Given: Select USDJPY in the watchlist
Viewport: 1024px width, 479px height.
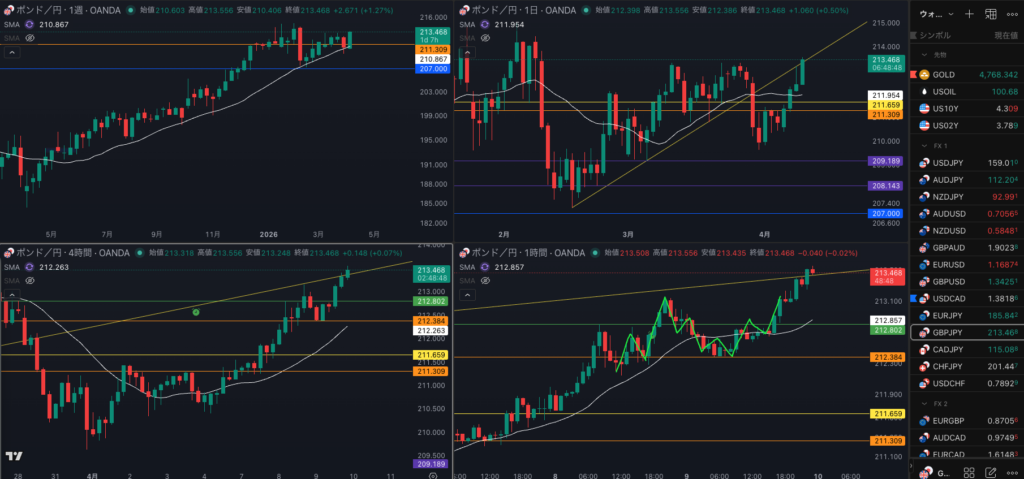Looking at the screenshot, I should [946, 162].
